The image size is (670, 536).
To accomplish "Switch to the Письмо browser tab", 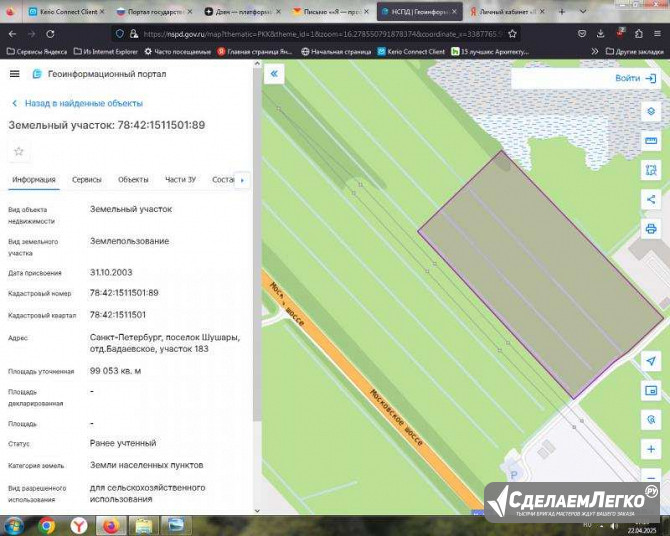I will [330, 12].
